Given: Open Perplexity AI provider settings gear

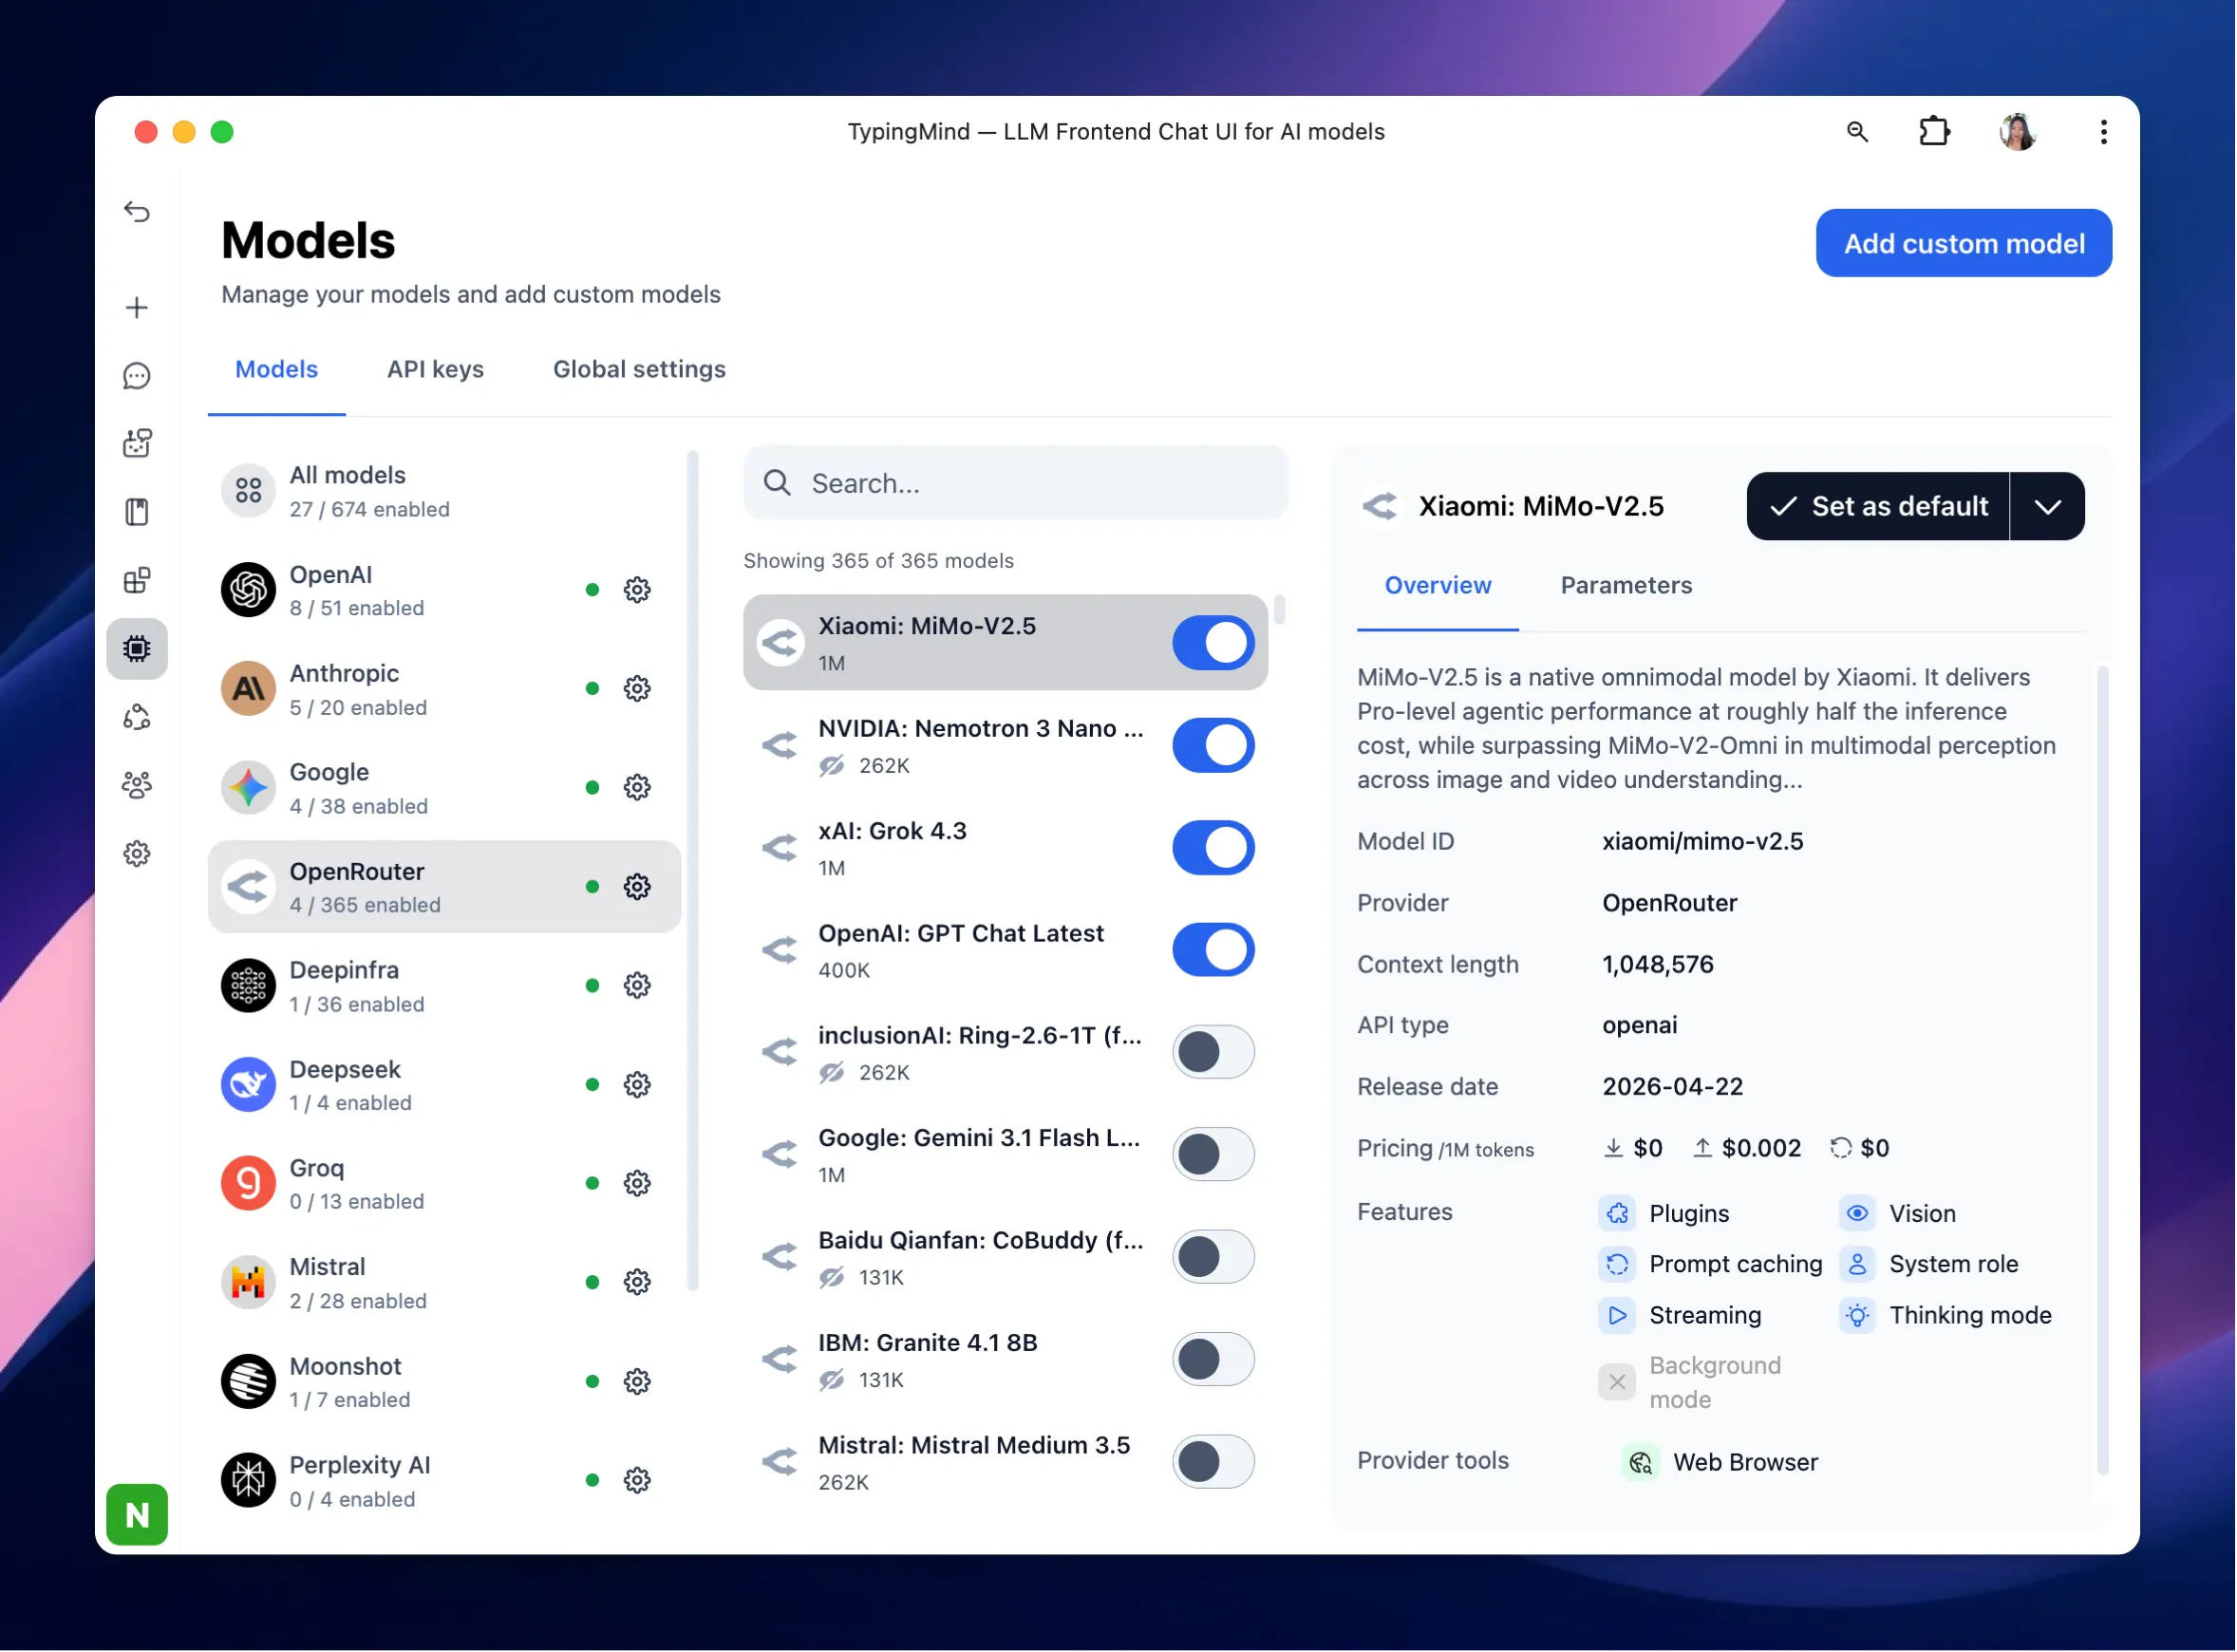Looking at the screenshot, I should tap(637, 1481).
